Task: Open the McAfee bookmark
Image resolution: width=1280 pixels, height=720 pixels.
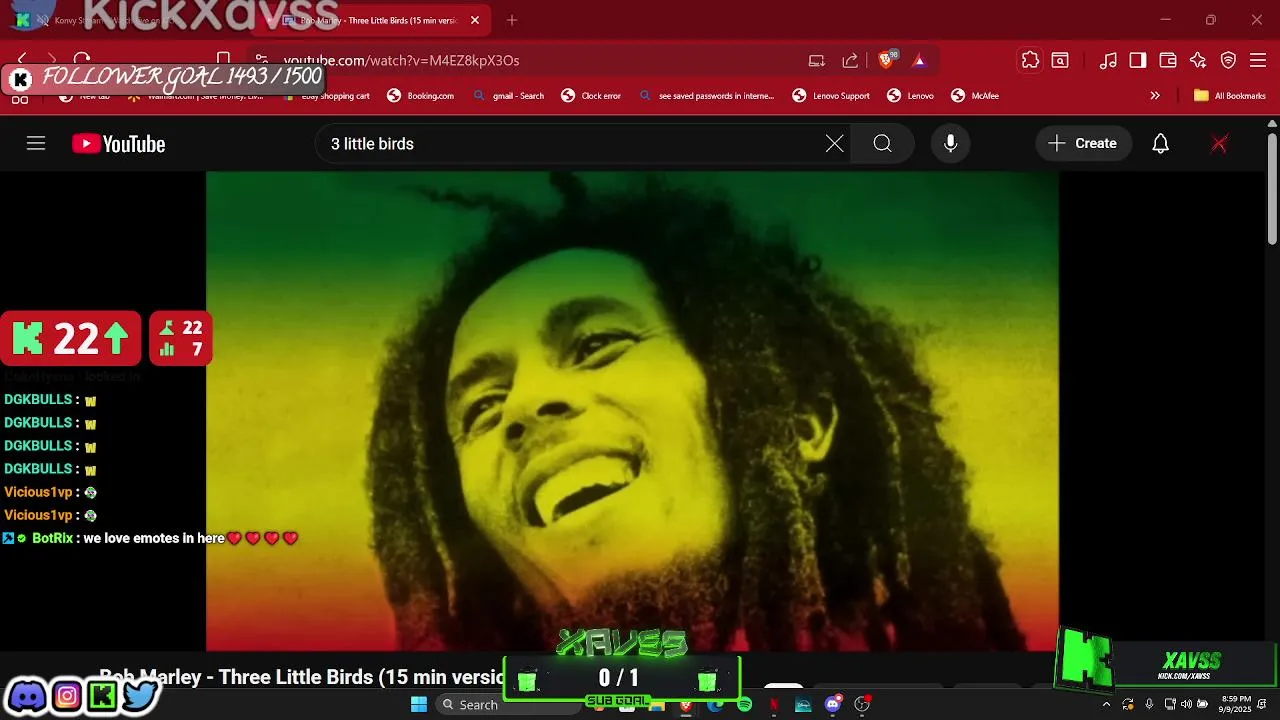Action: point(975,96)
